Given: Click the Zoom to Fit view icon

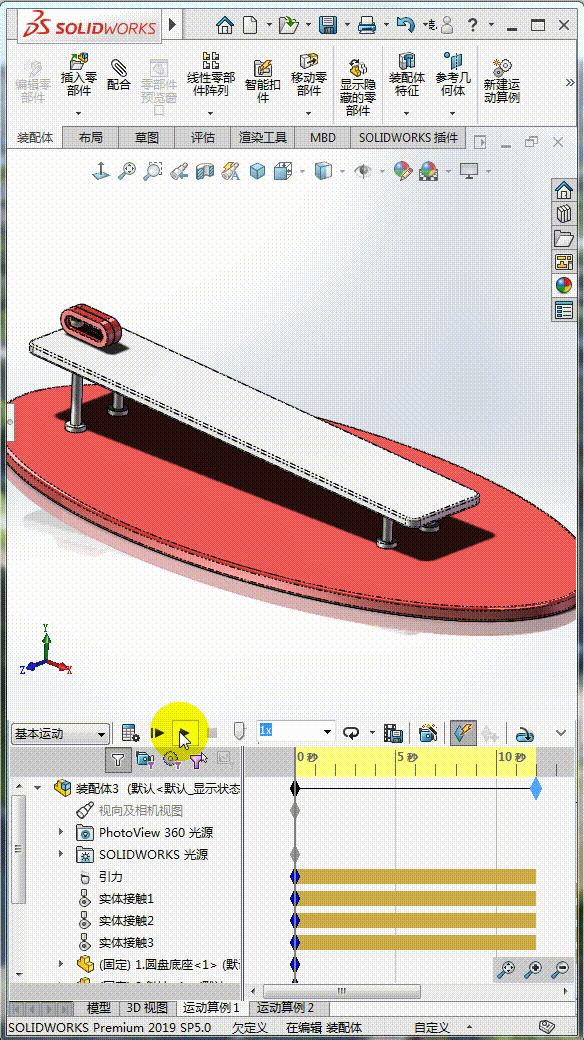Looking at the screenshot, I should pyautogui.click(x=127, y=171).
